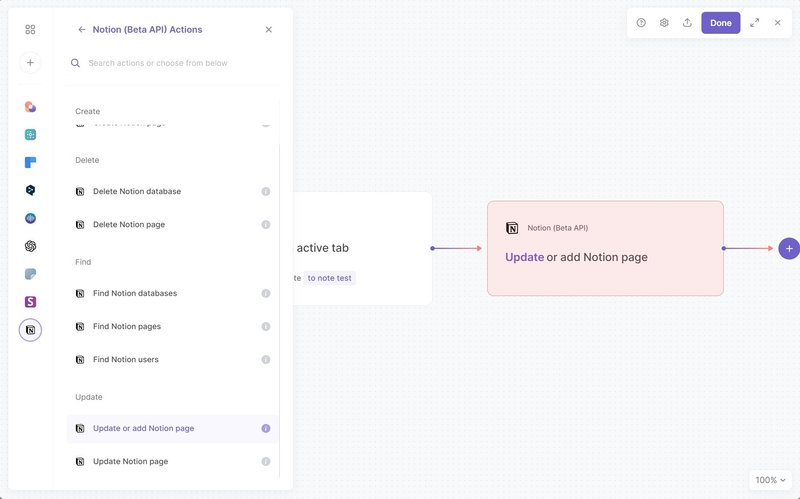The image size is (800, 499).
Task: Select the circled Notion icon in sidebar
Action: (x=30, y=330)
